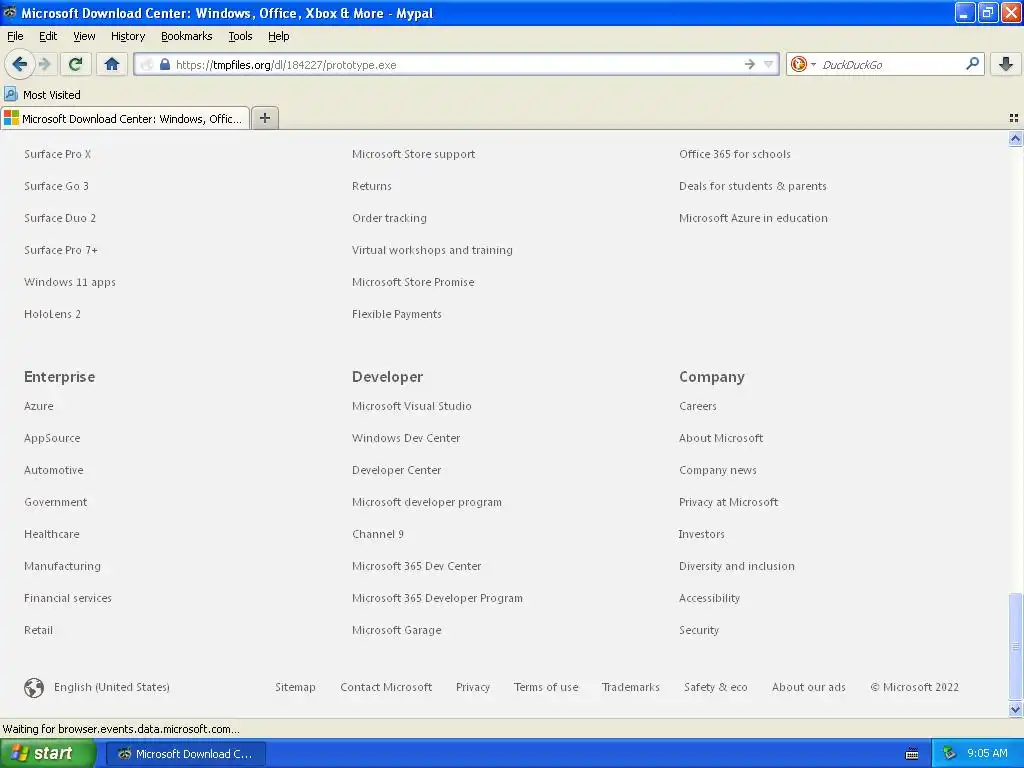
Task: Open the AppSource link
Action: (x=52, y=438)
